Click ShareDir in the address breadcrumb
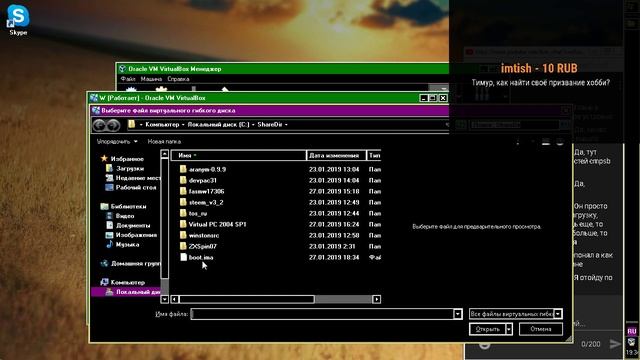 click(269, 124)
